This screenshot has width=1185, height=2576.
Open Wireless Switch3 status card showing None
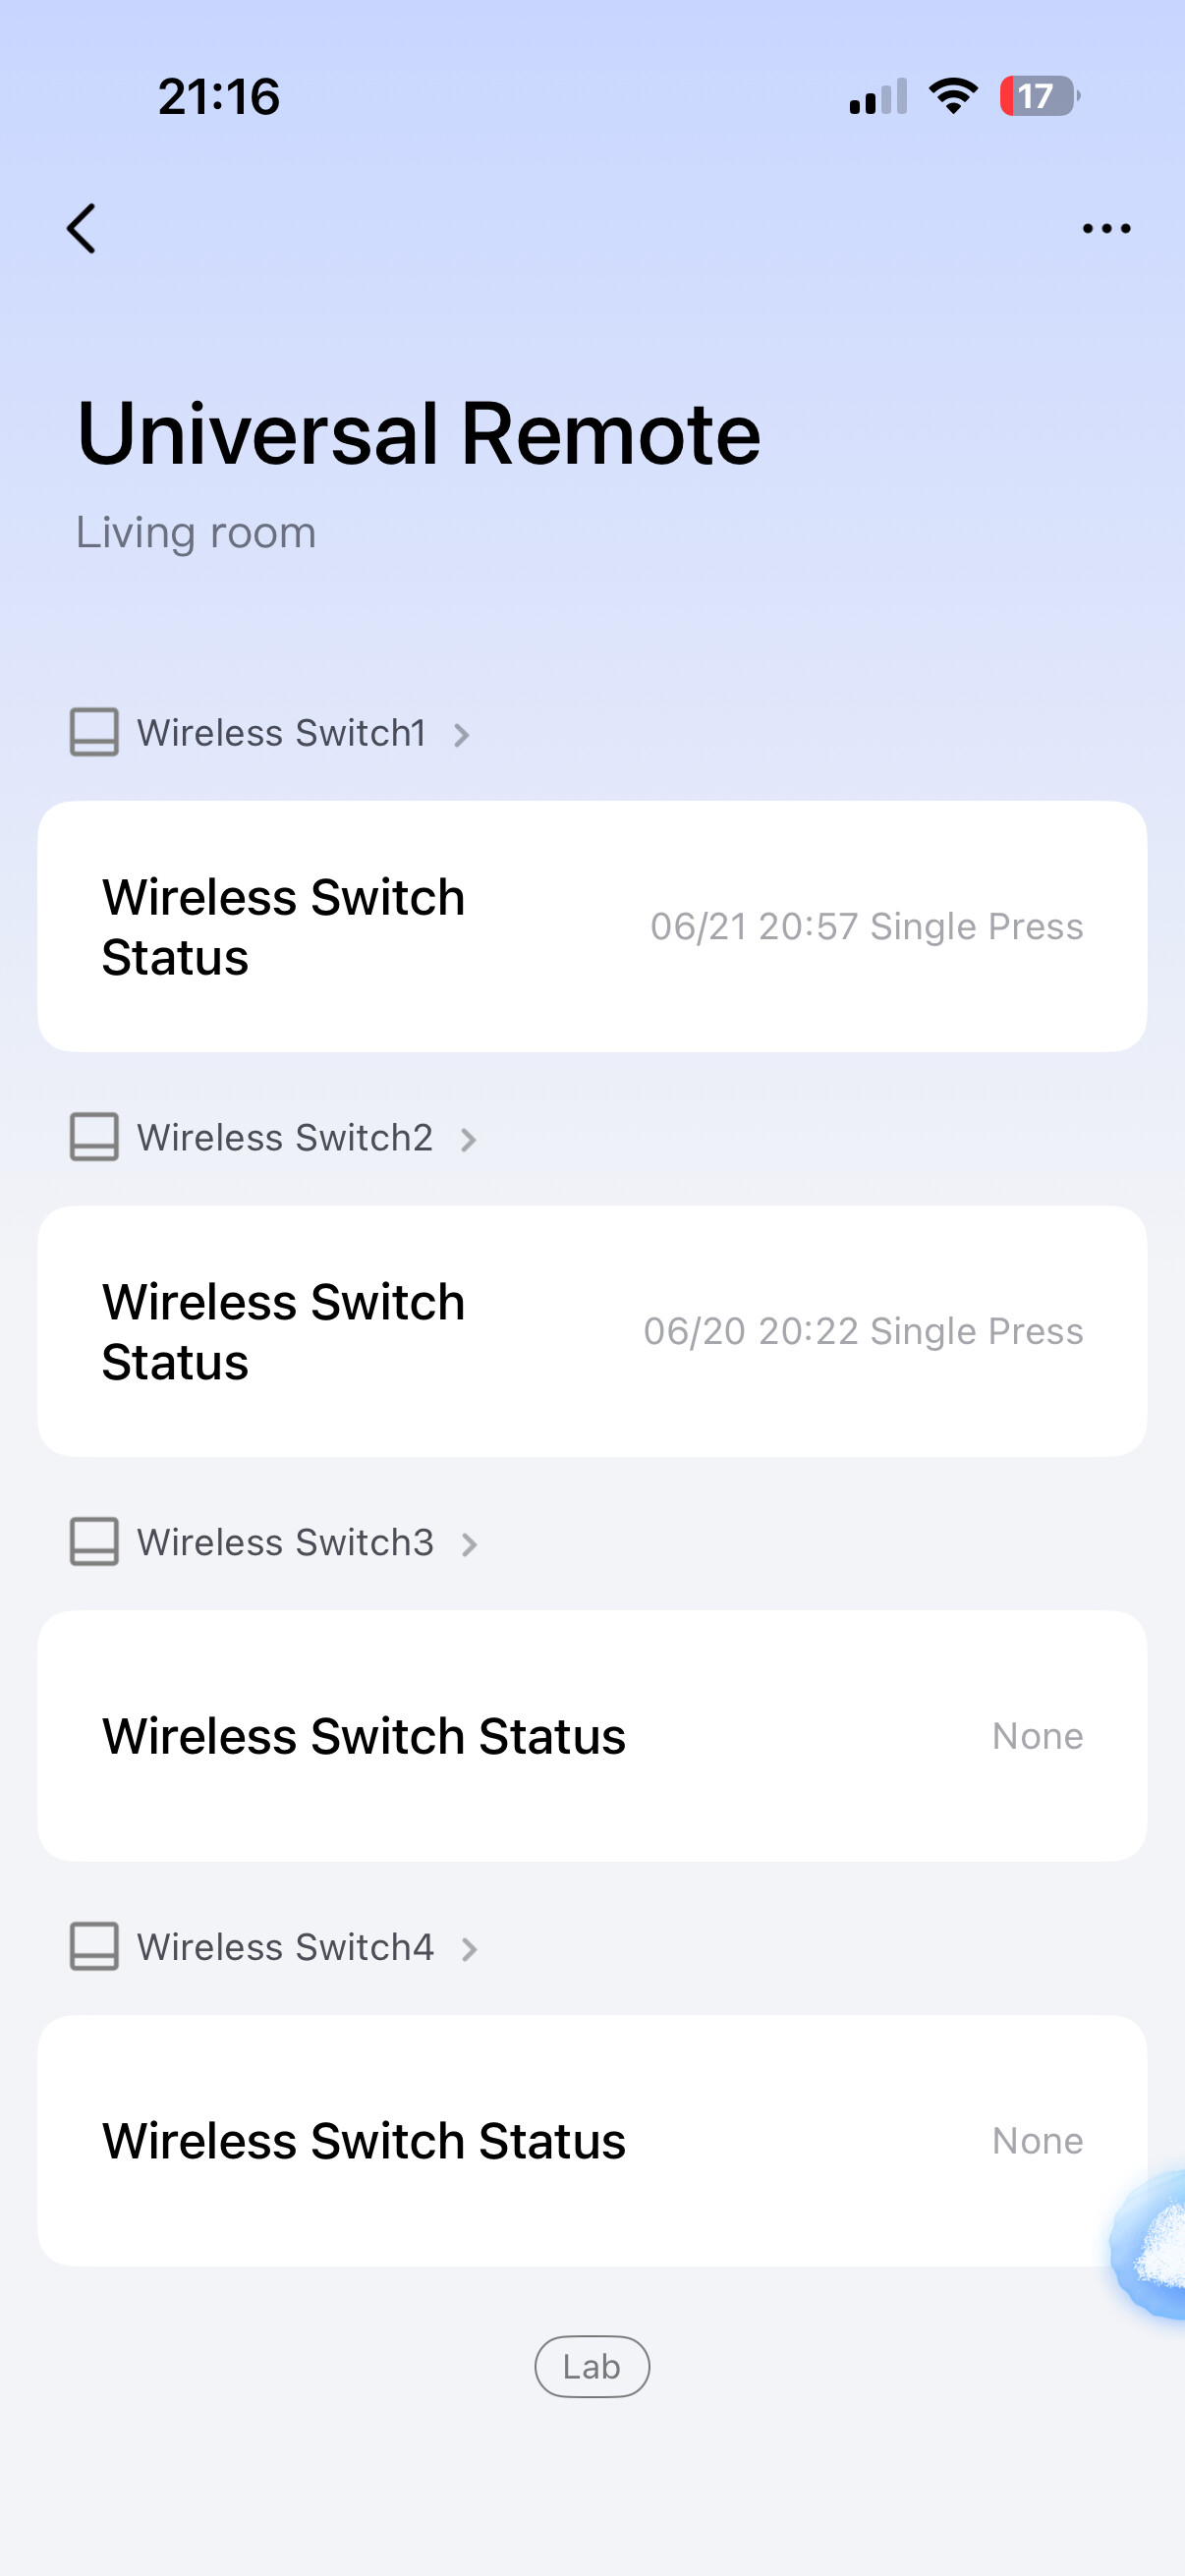[592, 1736]
